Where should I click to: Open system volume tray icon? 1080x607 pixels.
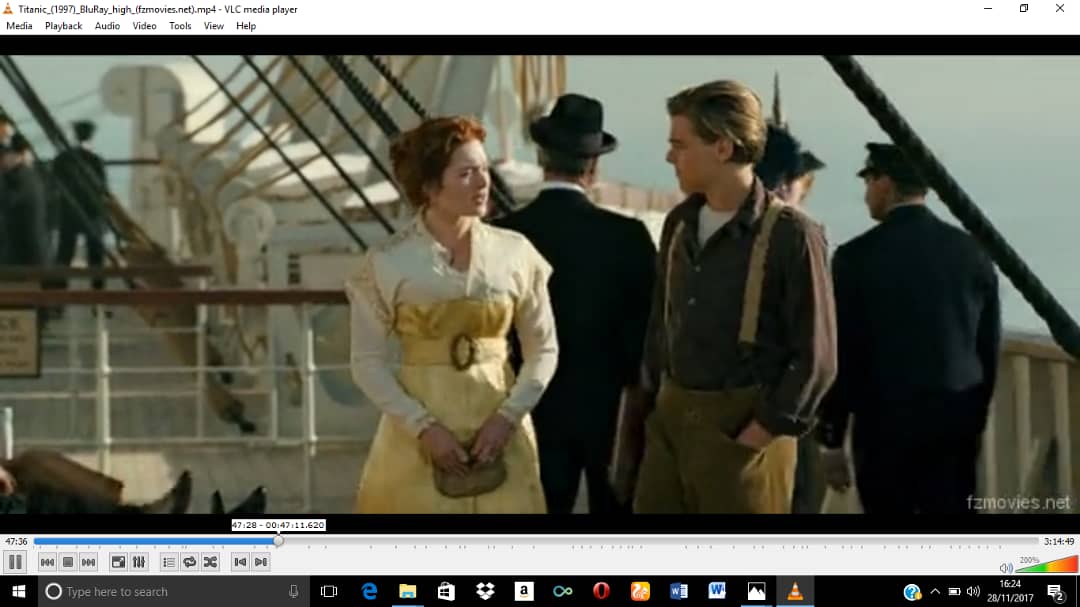point(973,591)
